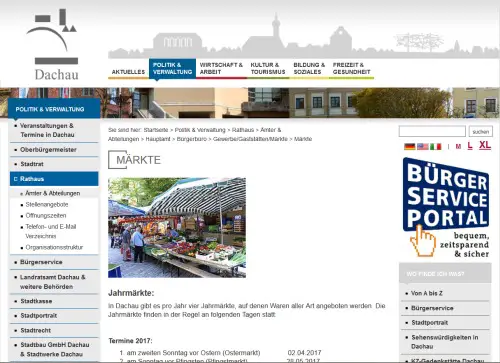Select the American flag language icon
500x363 pixels.
point(423,146)
